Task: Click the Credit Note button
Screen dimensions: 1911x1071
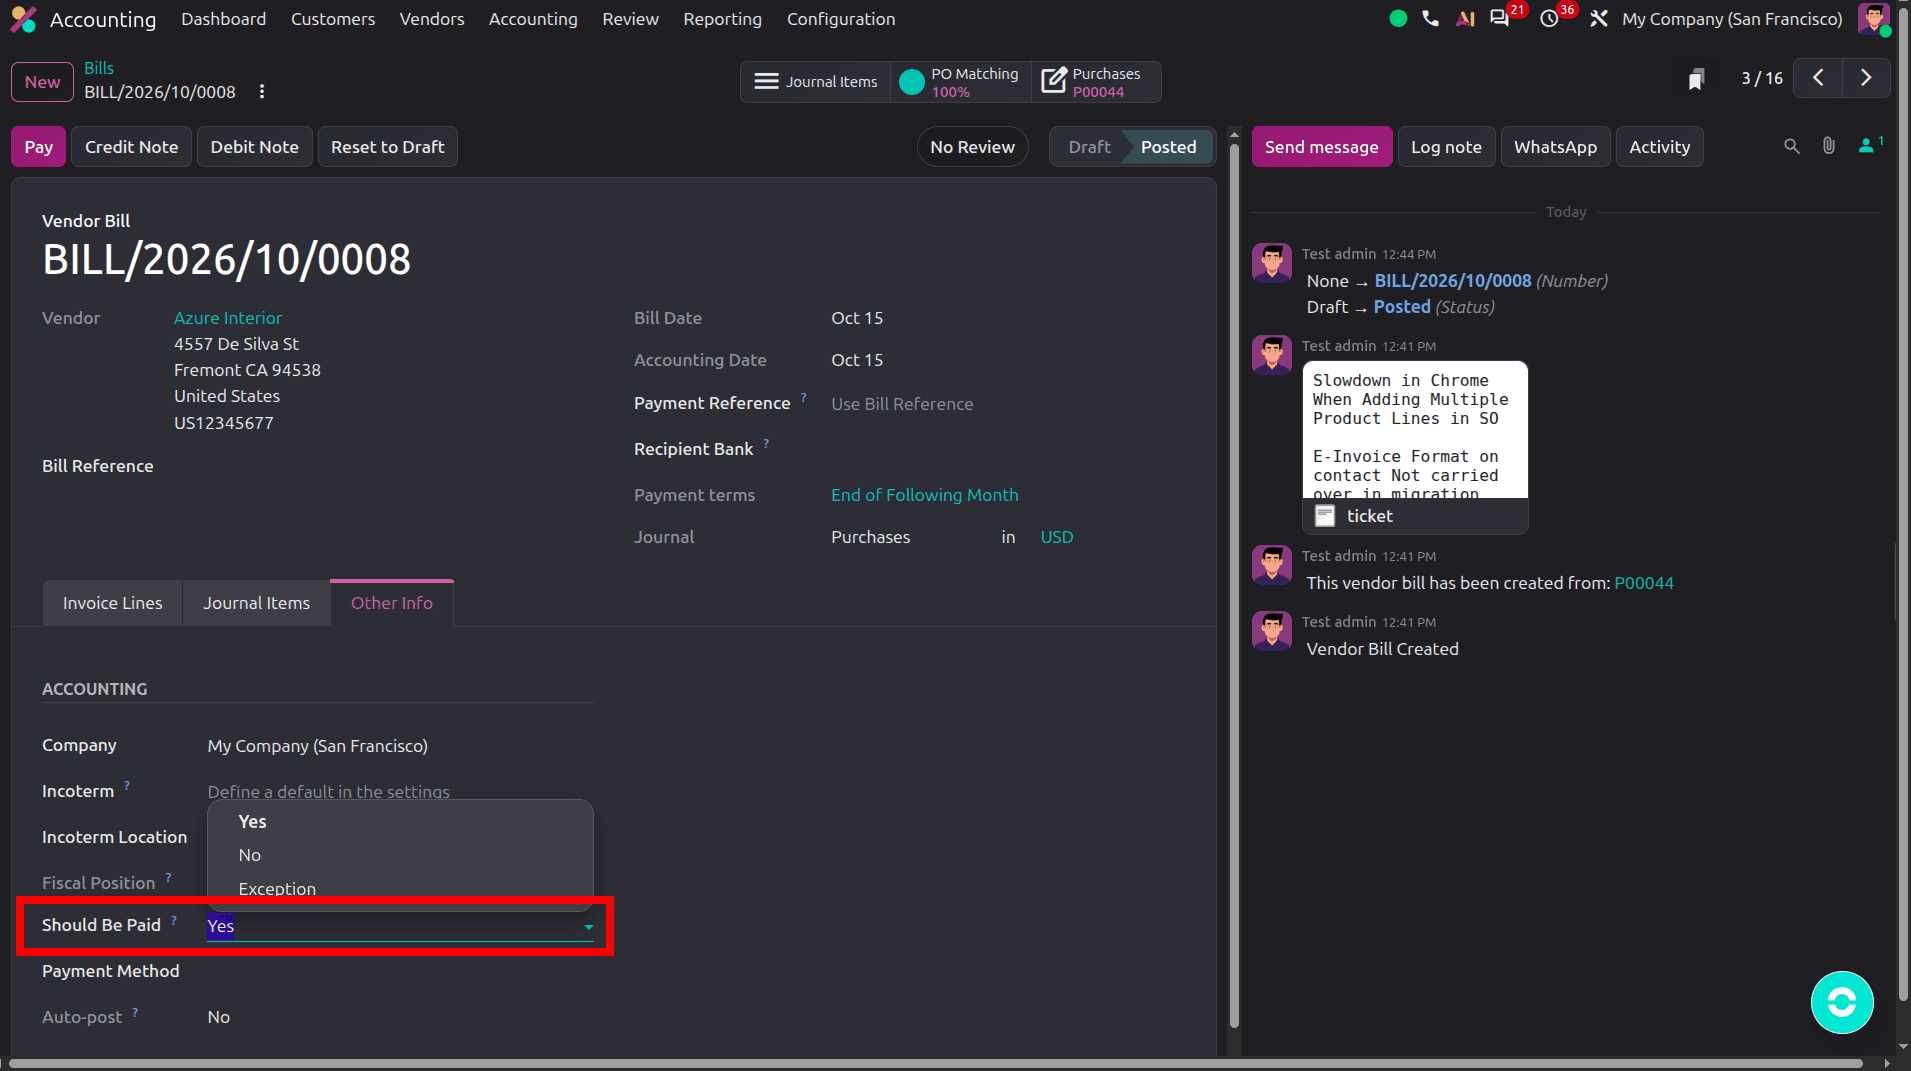Action: [131, 147]
